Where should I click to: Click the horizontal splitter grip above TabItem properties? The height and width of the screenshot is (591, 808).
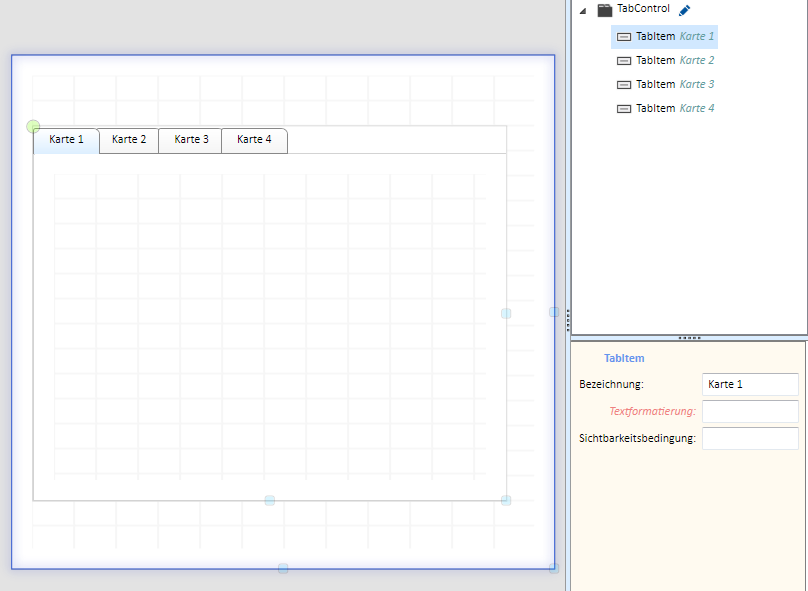click(689, 338)
